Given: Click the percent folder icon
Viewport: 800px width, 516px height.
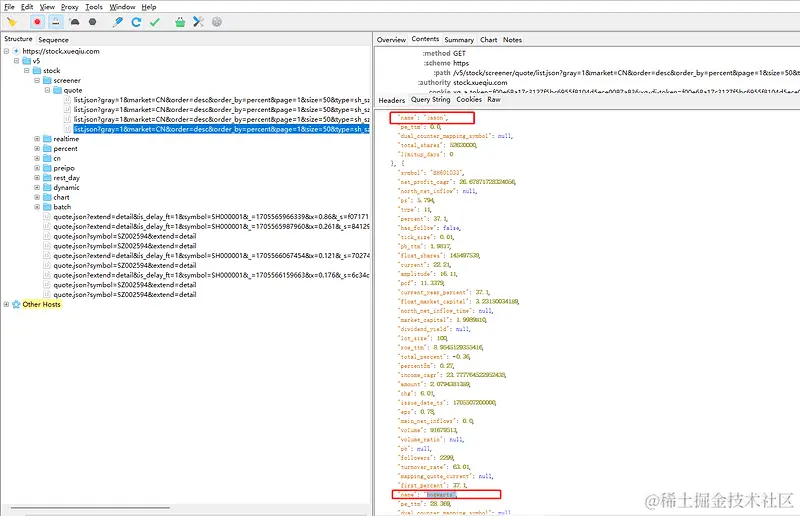Looking at the screenshot, I should 47,149.
